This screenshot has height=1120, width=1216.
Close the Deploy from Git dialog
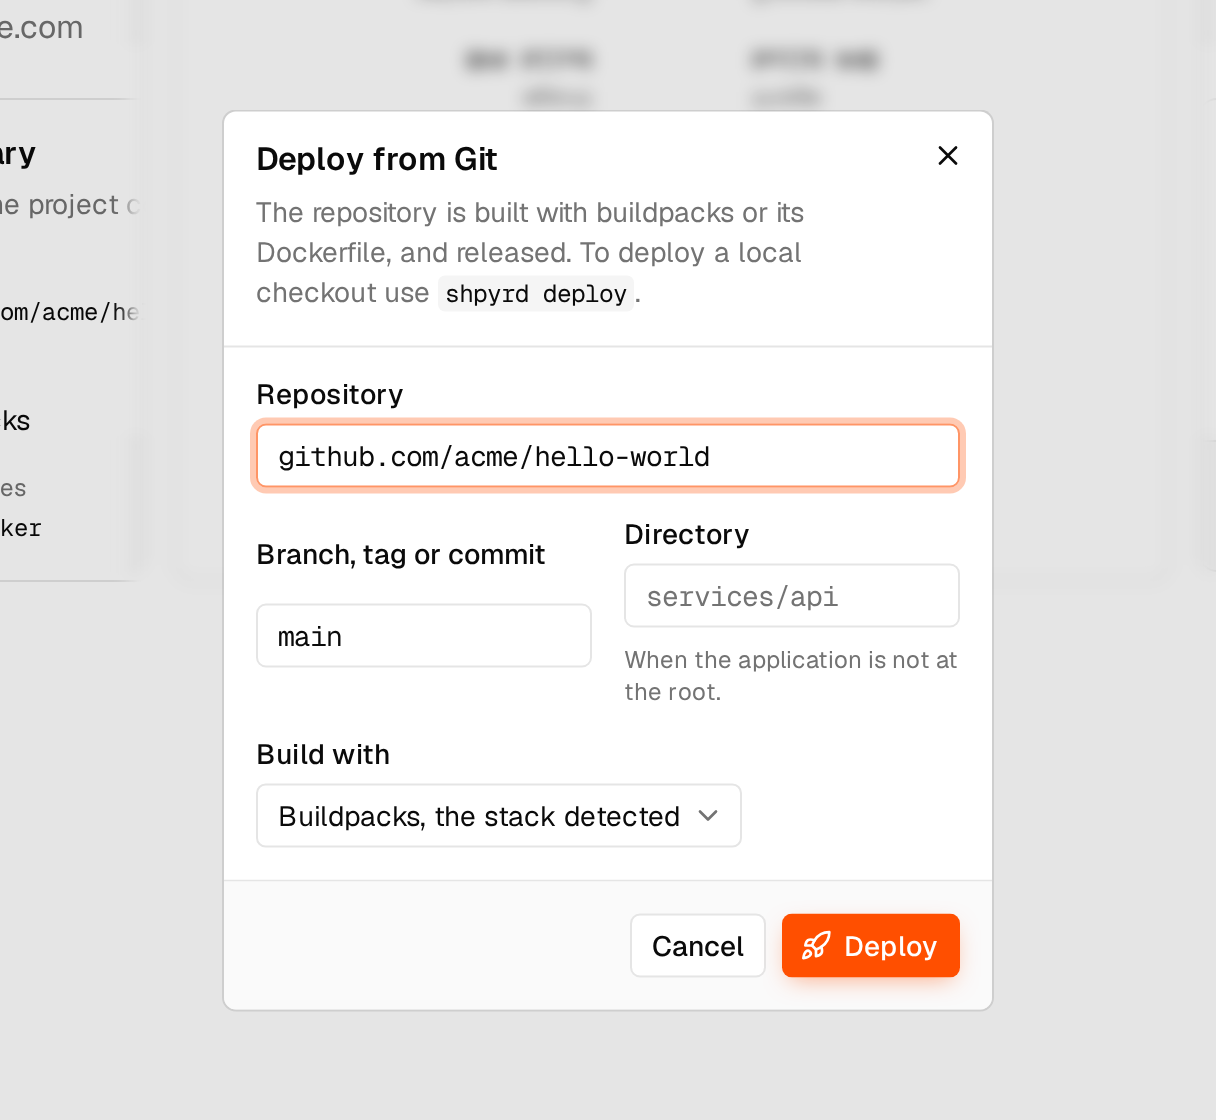coord(948,155)
